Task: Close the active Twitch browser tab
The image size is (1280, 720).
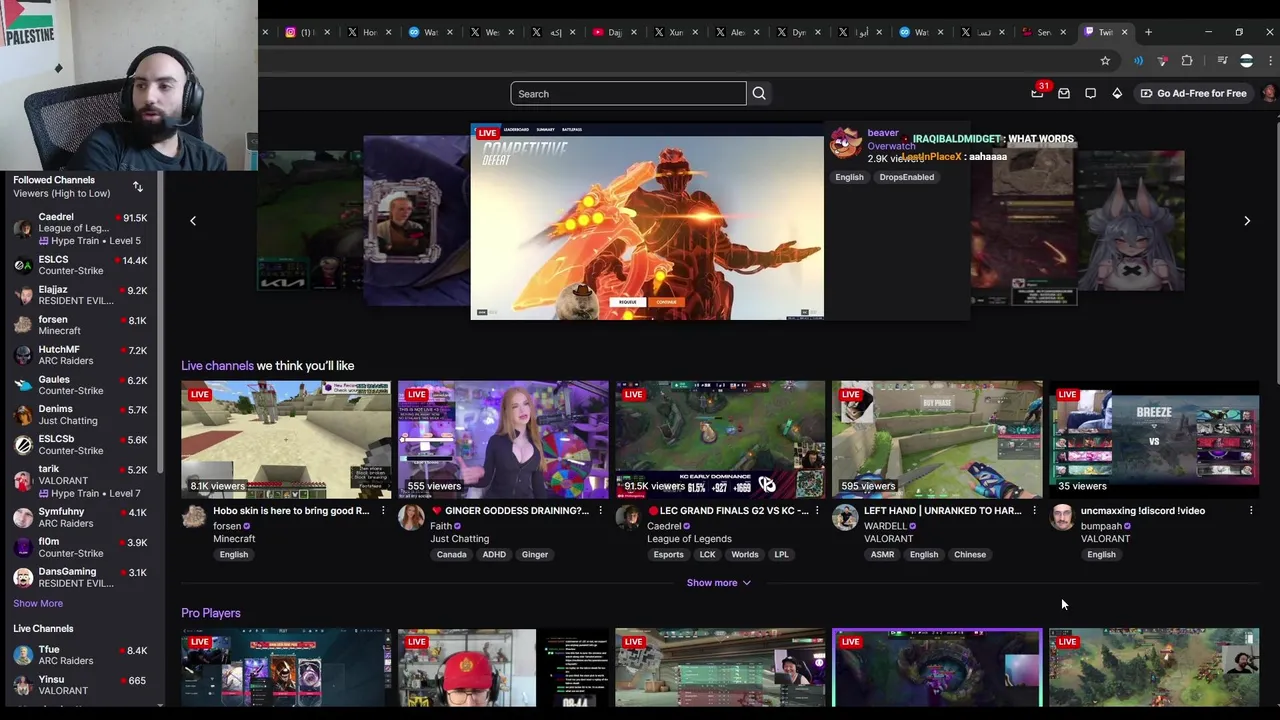Action: pos(1124,32)
